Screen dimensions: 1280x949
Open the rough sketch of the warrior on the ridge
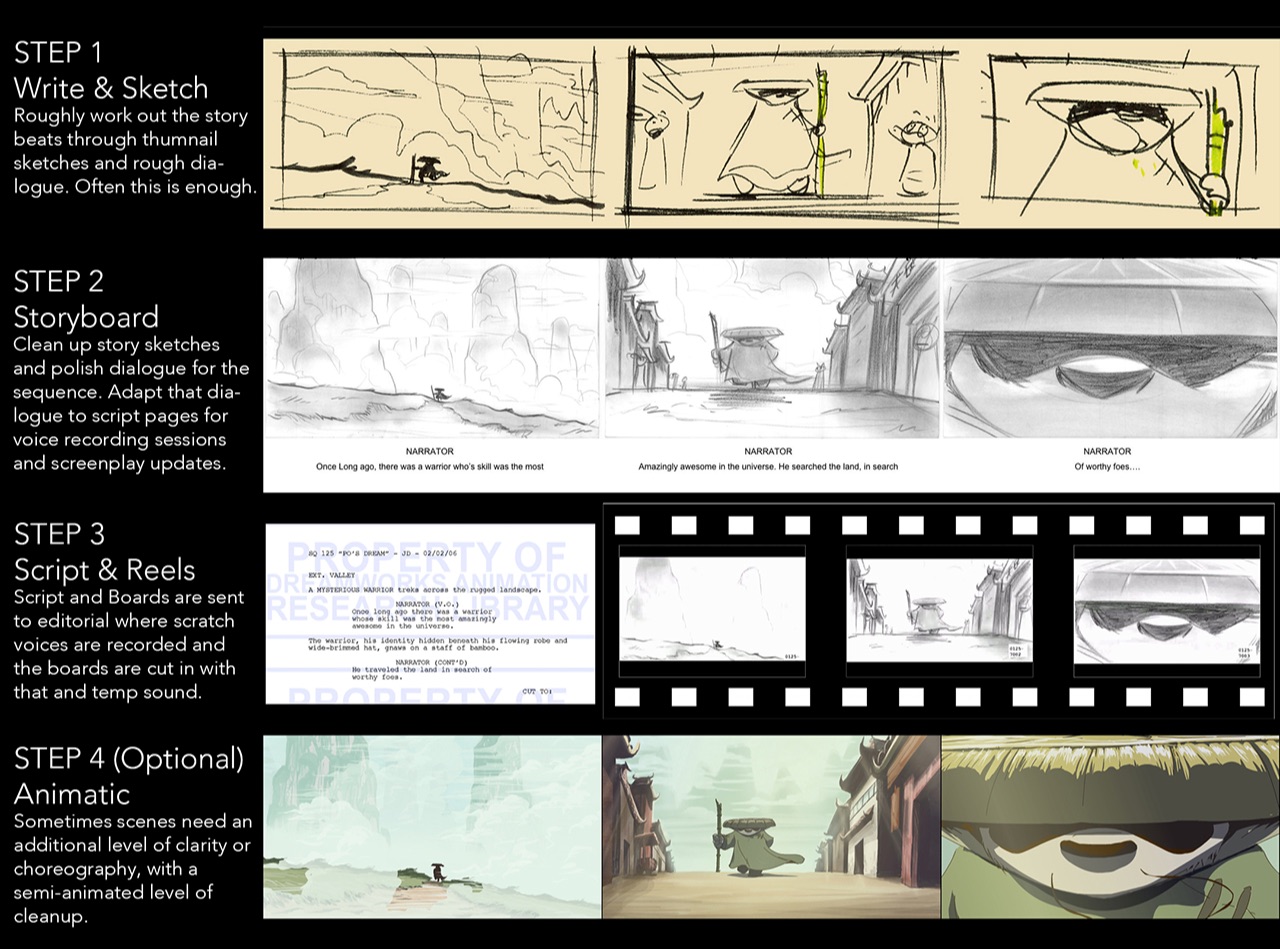tap(438, 133)
